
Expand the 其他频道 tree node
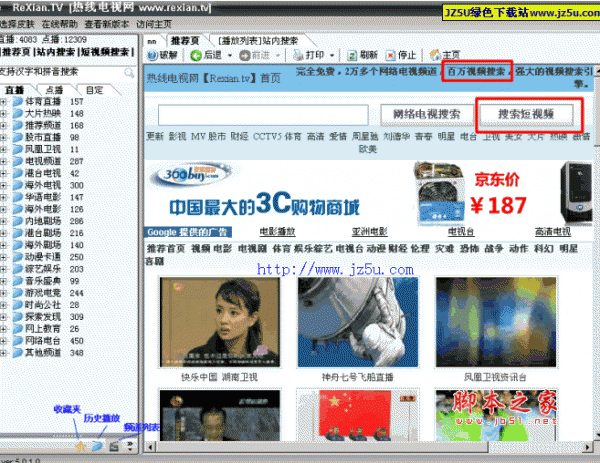pos(3,353)
